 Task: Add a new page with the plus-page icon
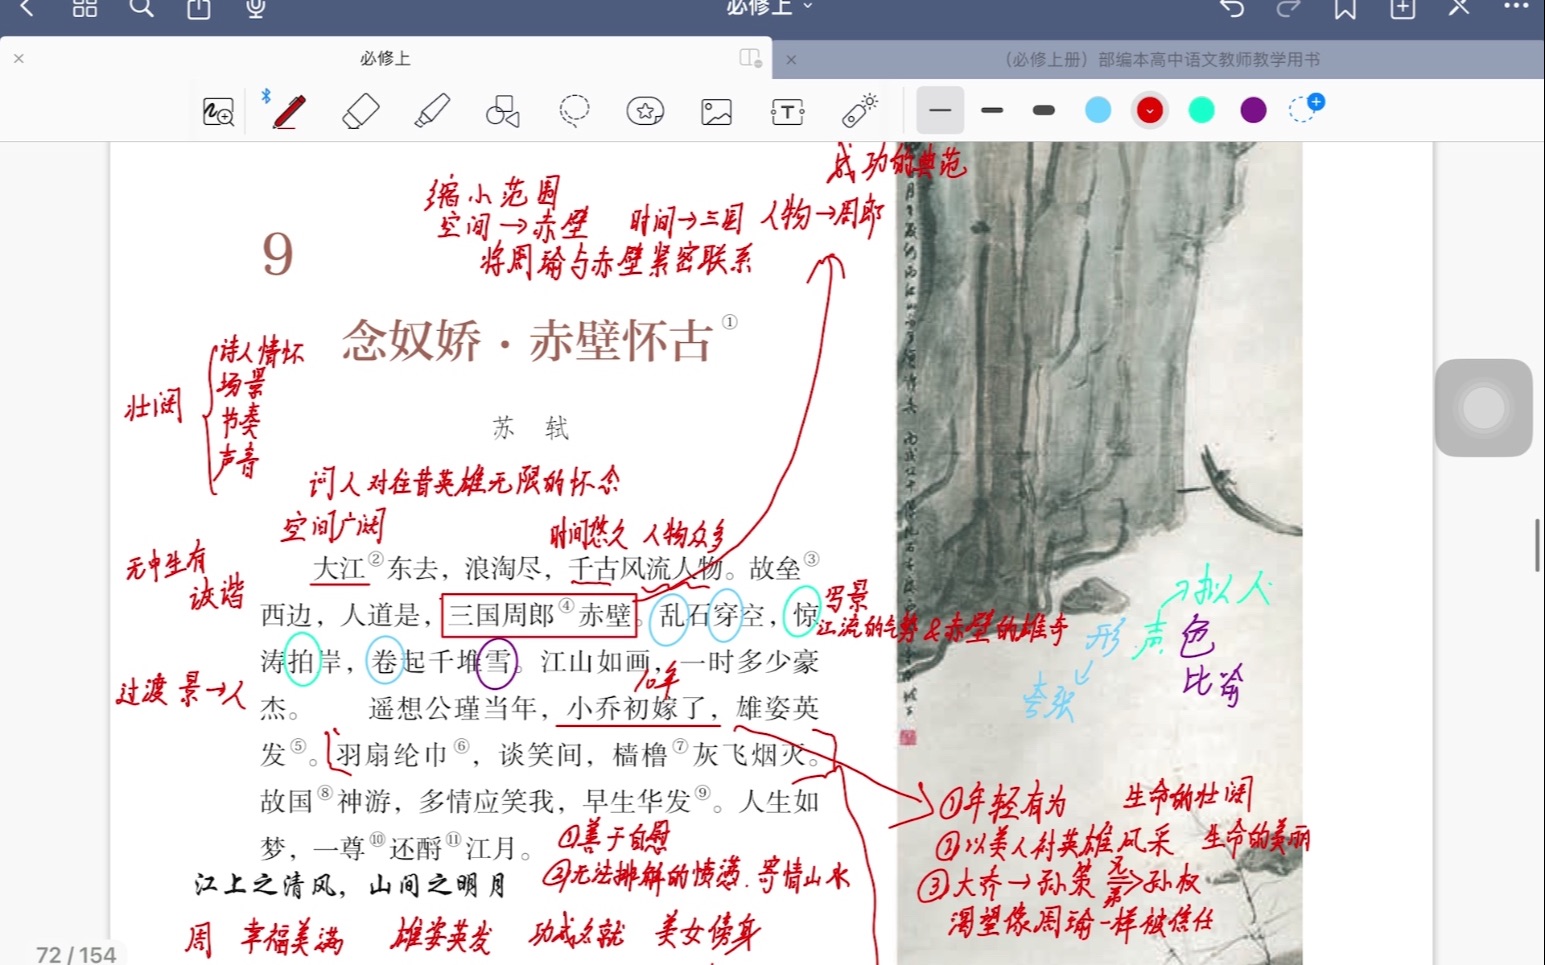point(1403,8)
